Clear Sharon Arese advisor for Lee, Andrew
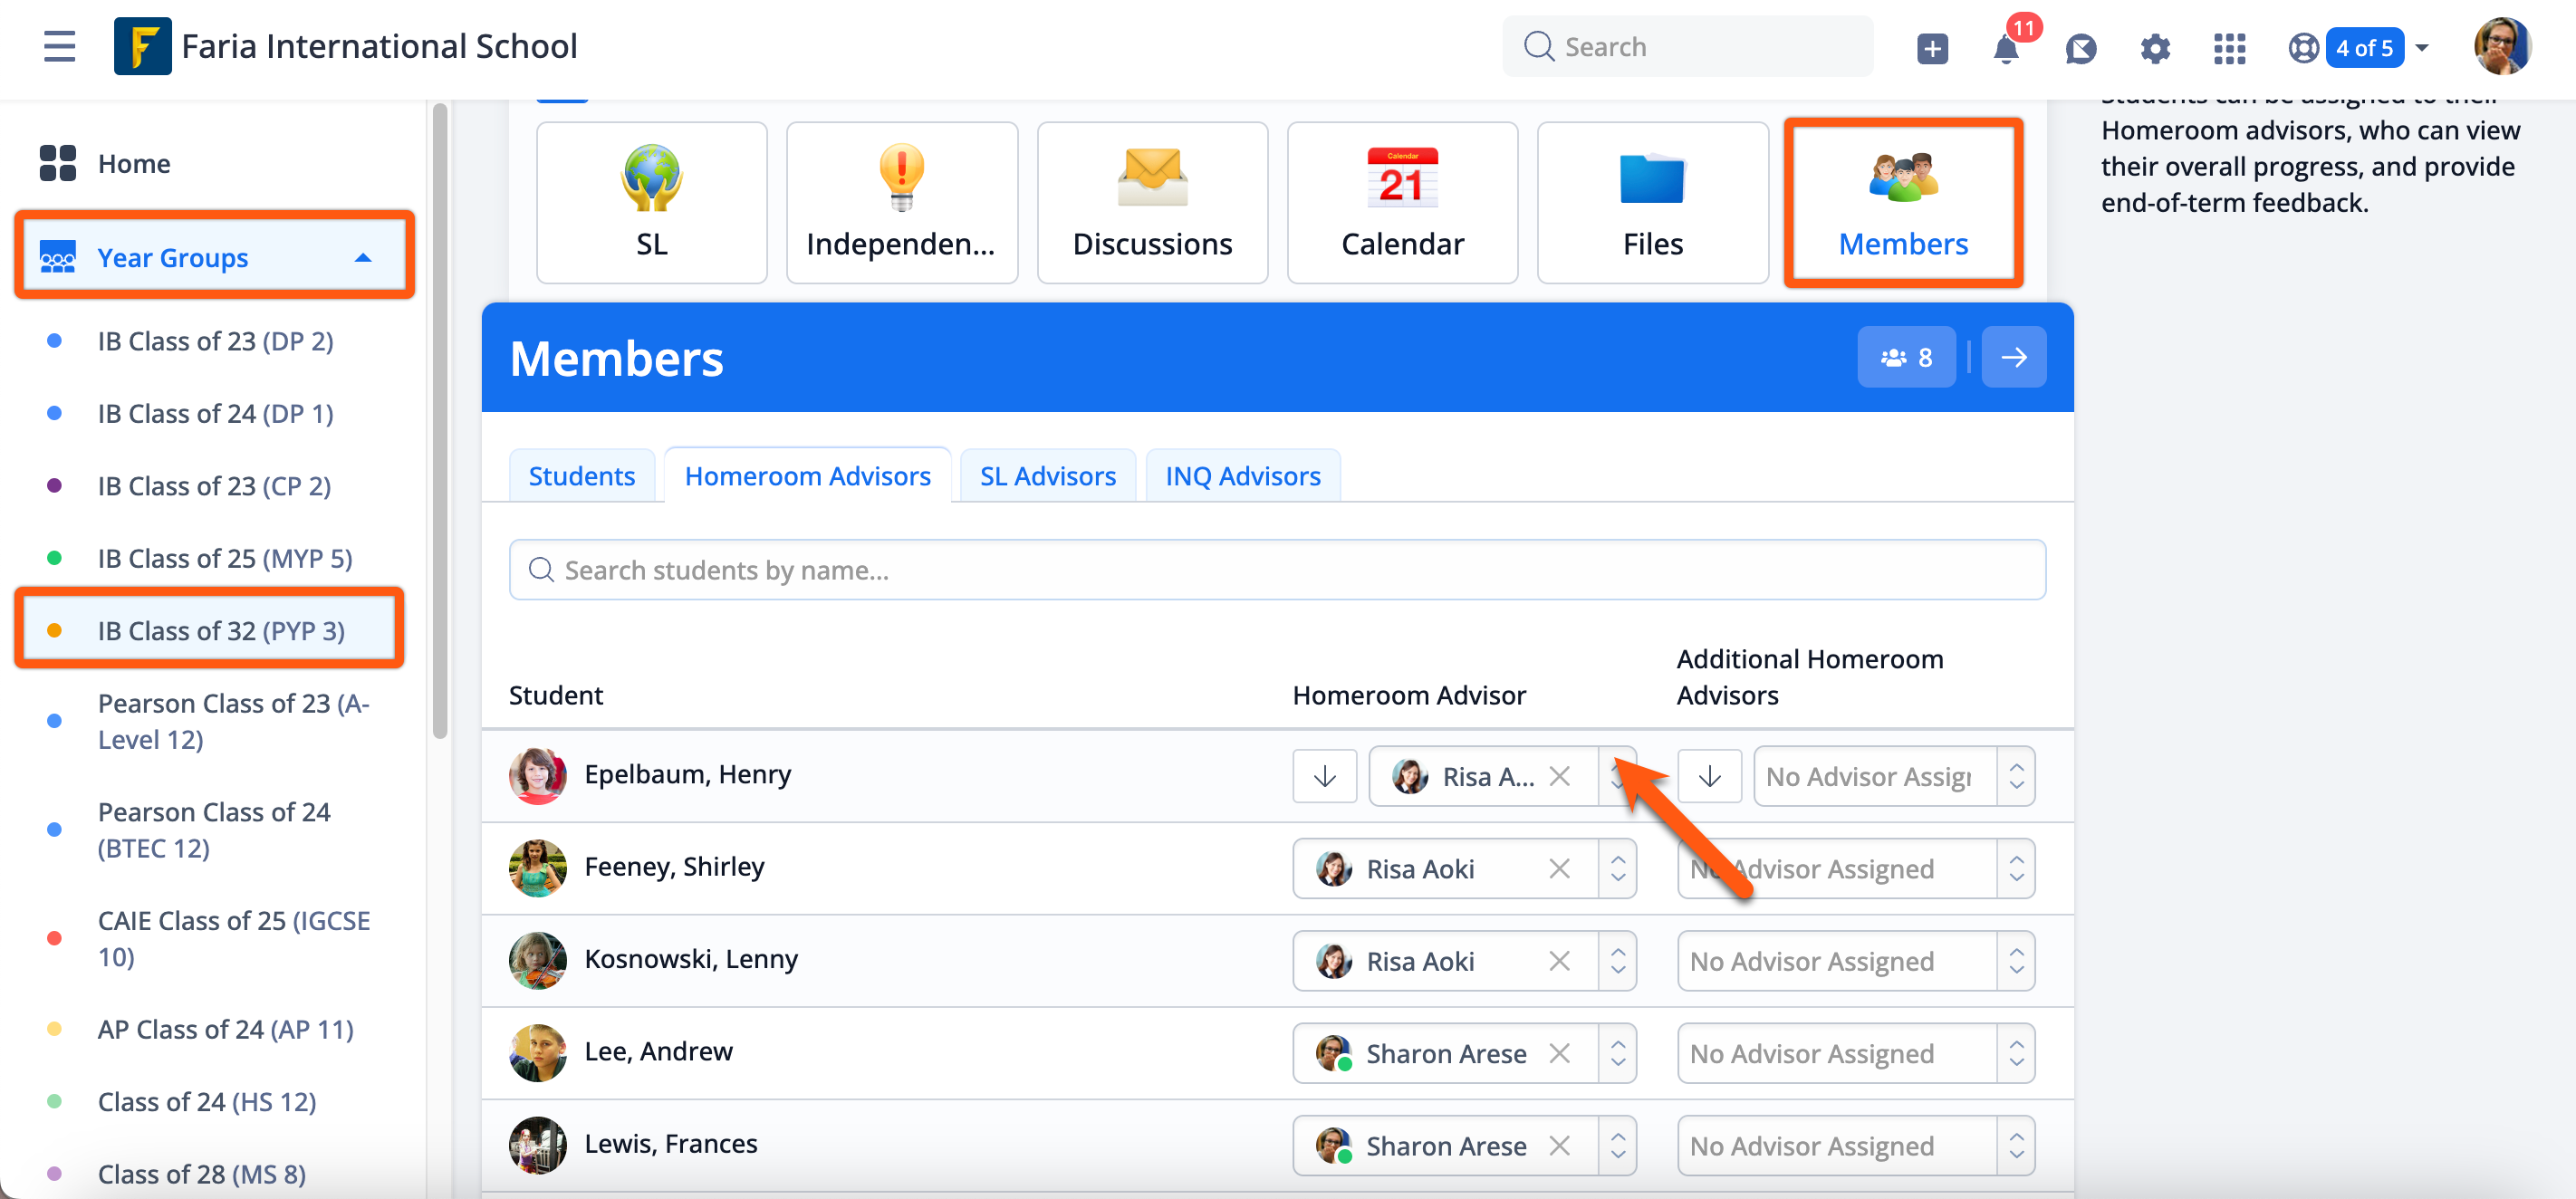 coord(1558,1053)
